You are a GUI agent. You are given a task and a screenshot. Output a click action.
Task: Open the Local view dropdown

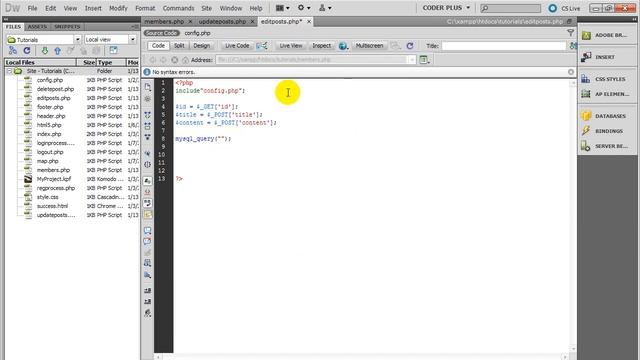click(133, 40)
